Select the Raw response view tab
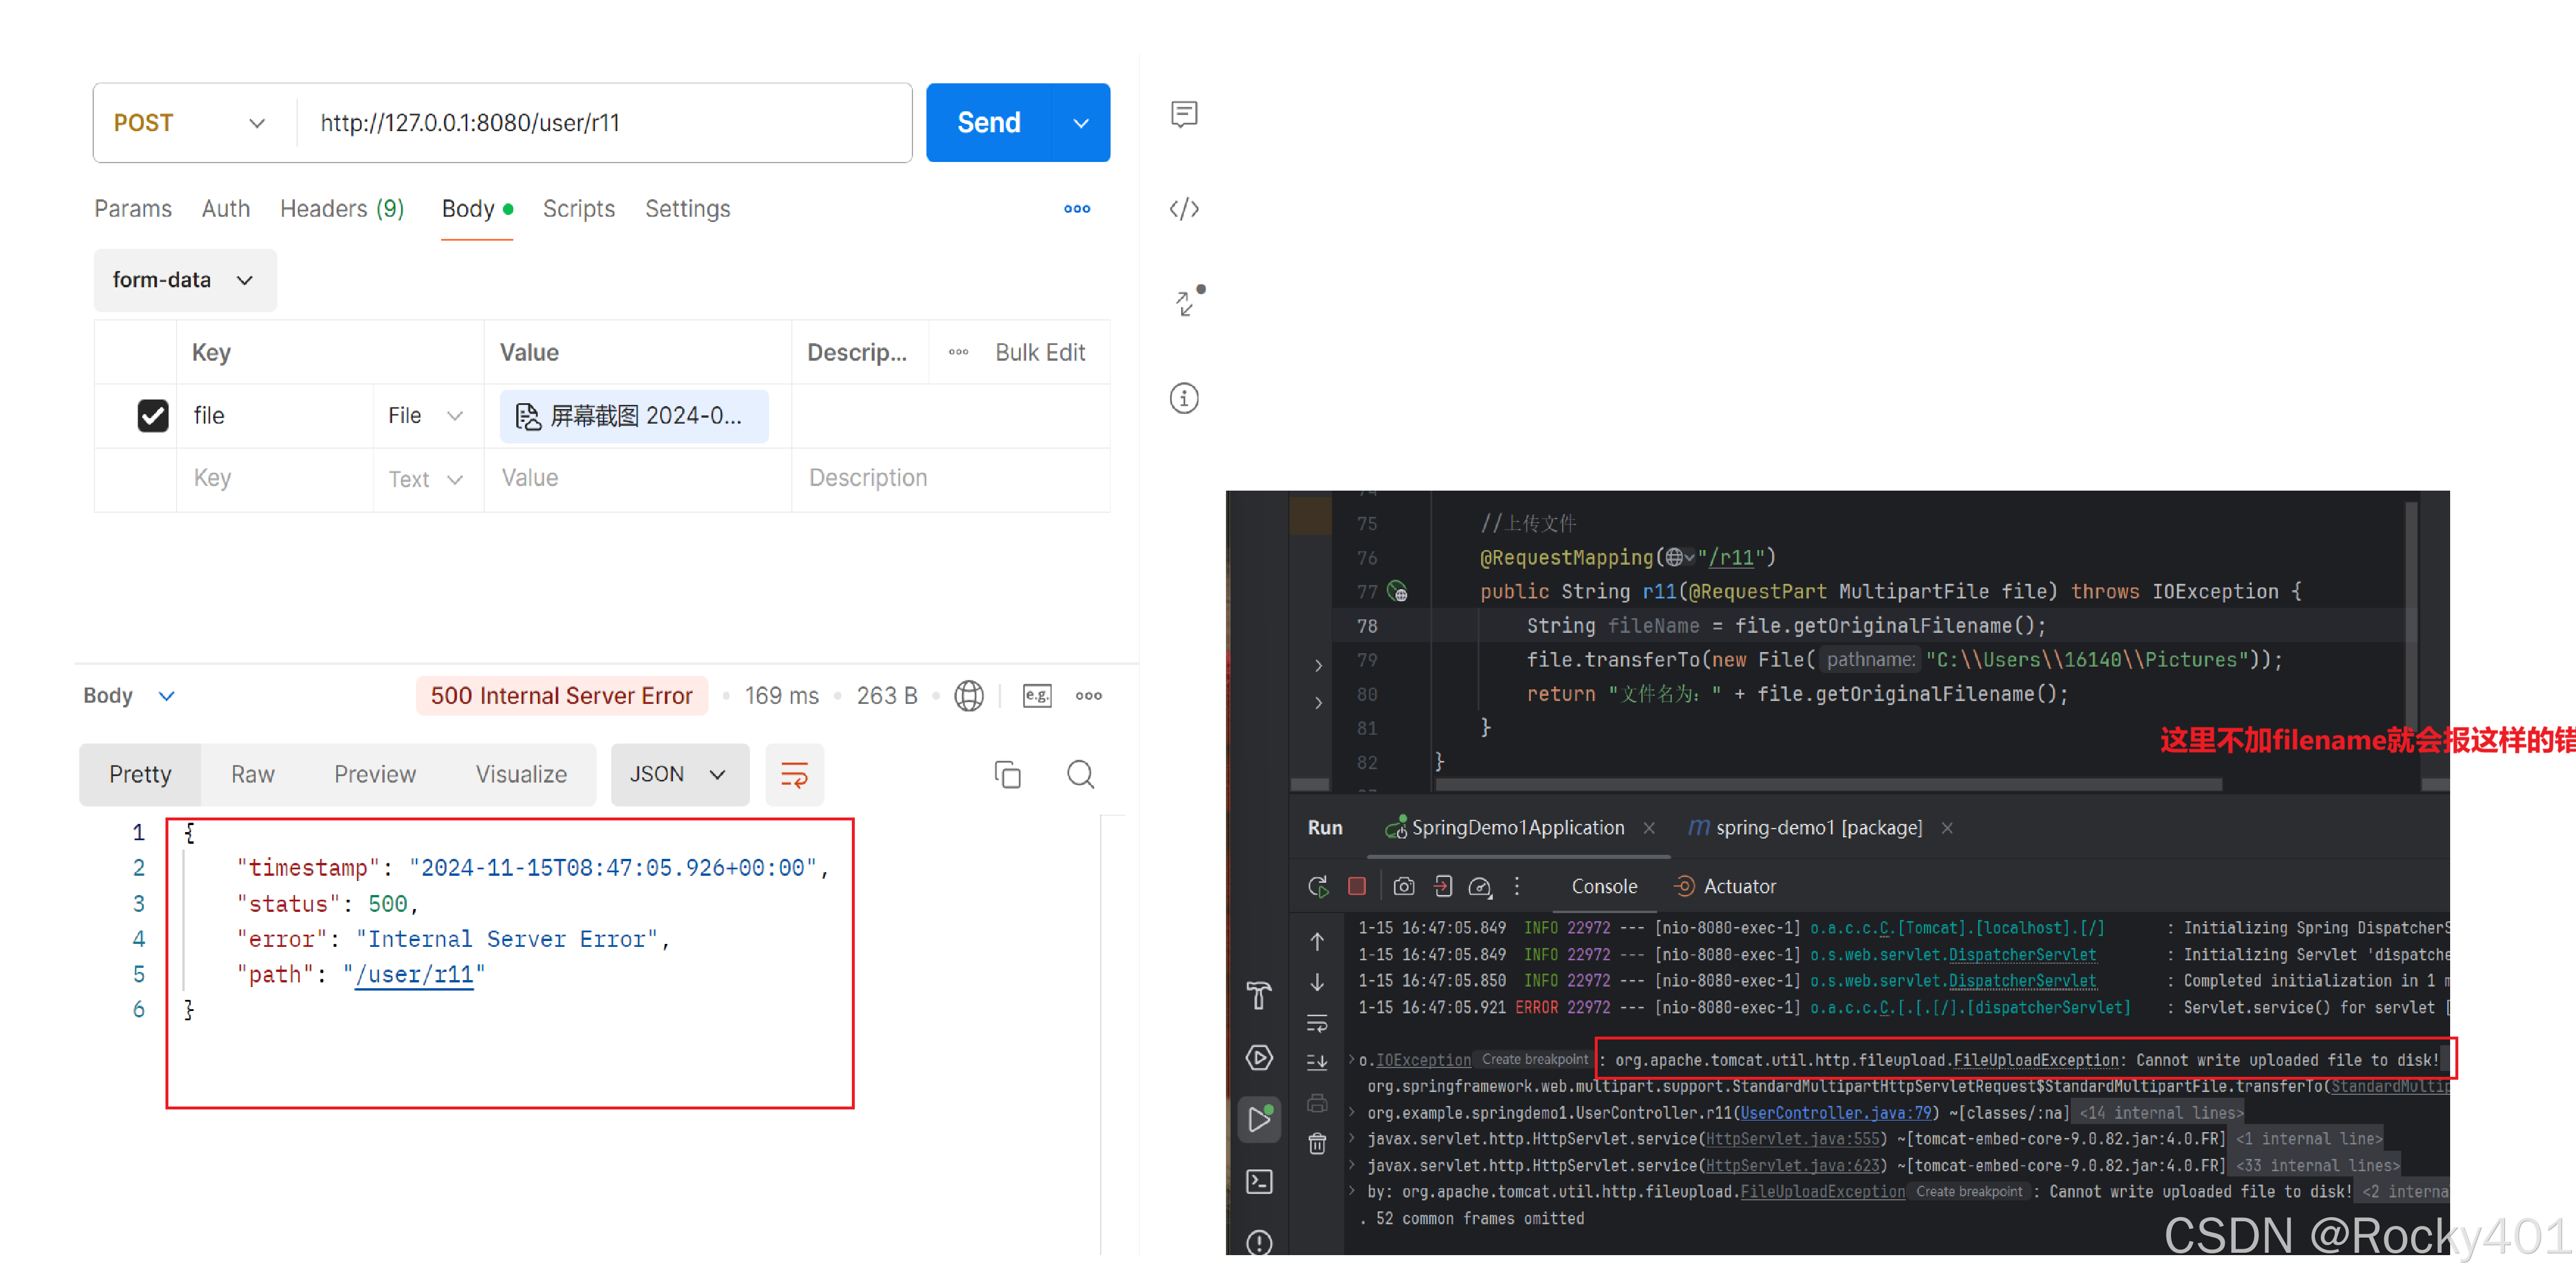2576x1279 pixels. pos(252,775)
